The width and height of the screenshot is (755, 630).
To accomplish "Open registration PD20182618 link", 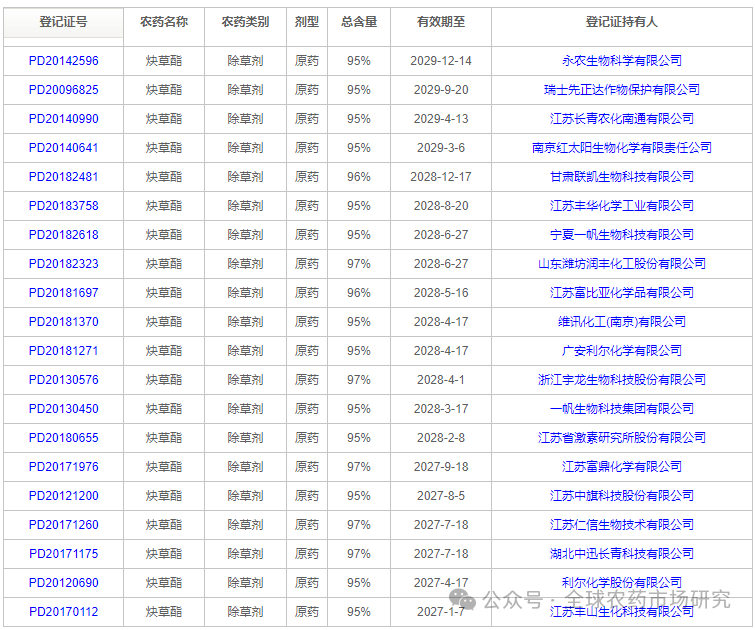I will [64, 235].
